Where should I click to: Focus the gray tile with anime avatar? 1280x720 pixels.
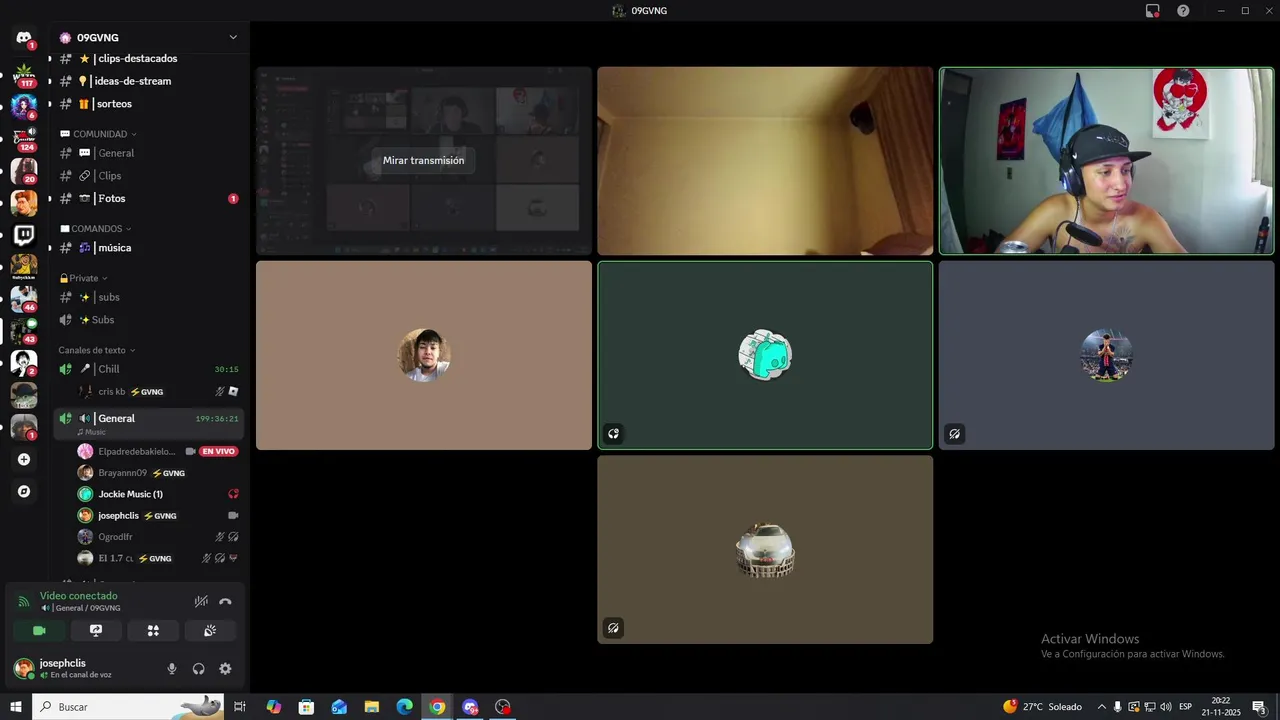[x=1106, y=355]
